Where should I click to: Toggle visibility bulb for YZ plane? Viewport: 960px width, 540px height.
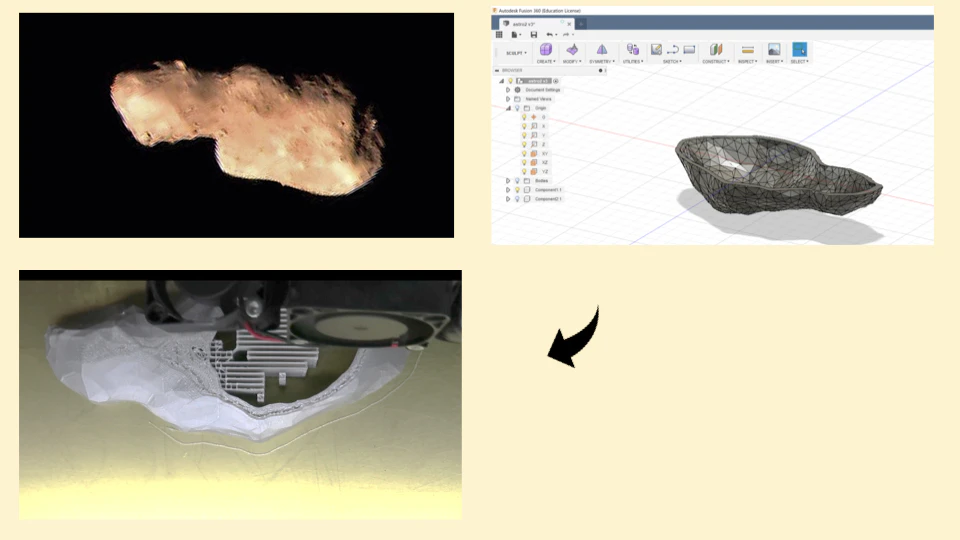[x=524, y=171]
